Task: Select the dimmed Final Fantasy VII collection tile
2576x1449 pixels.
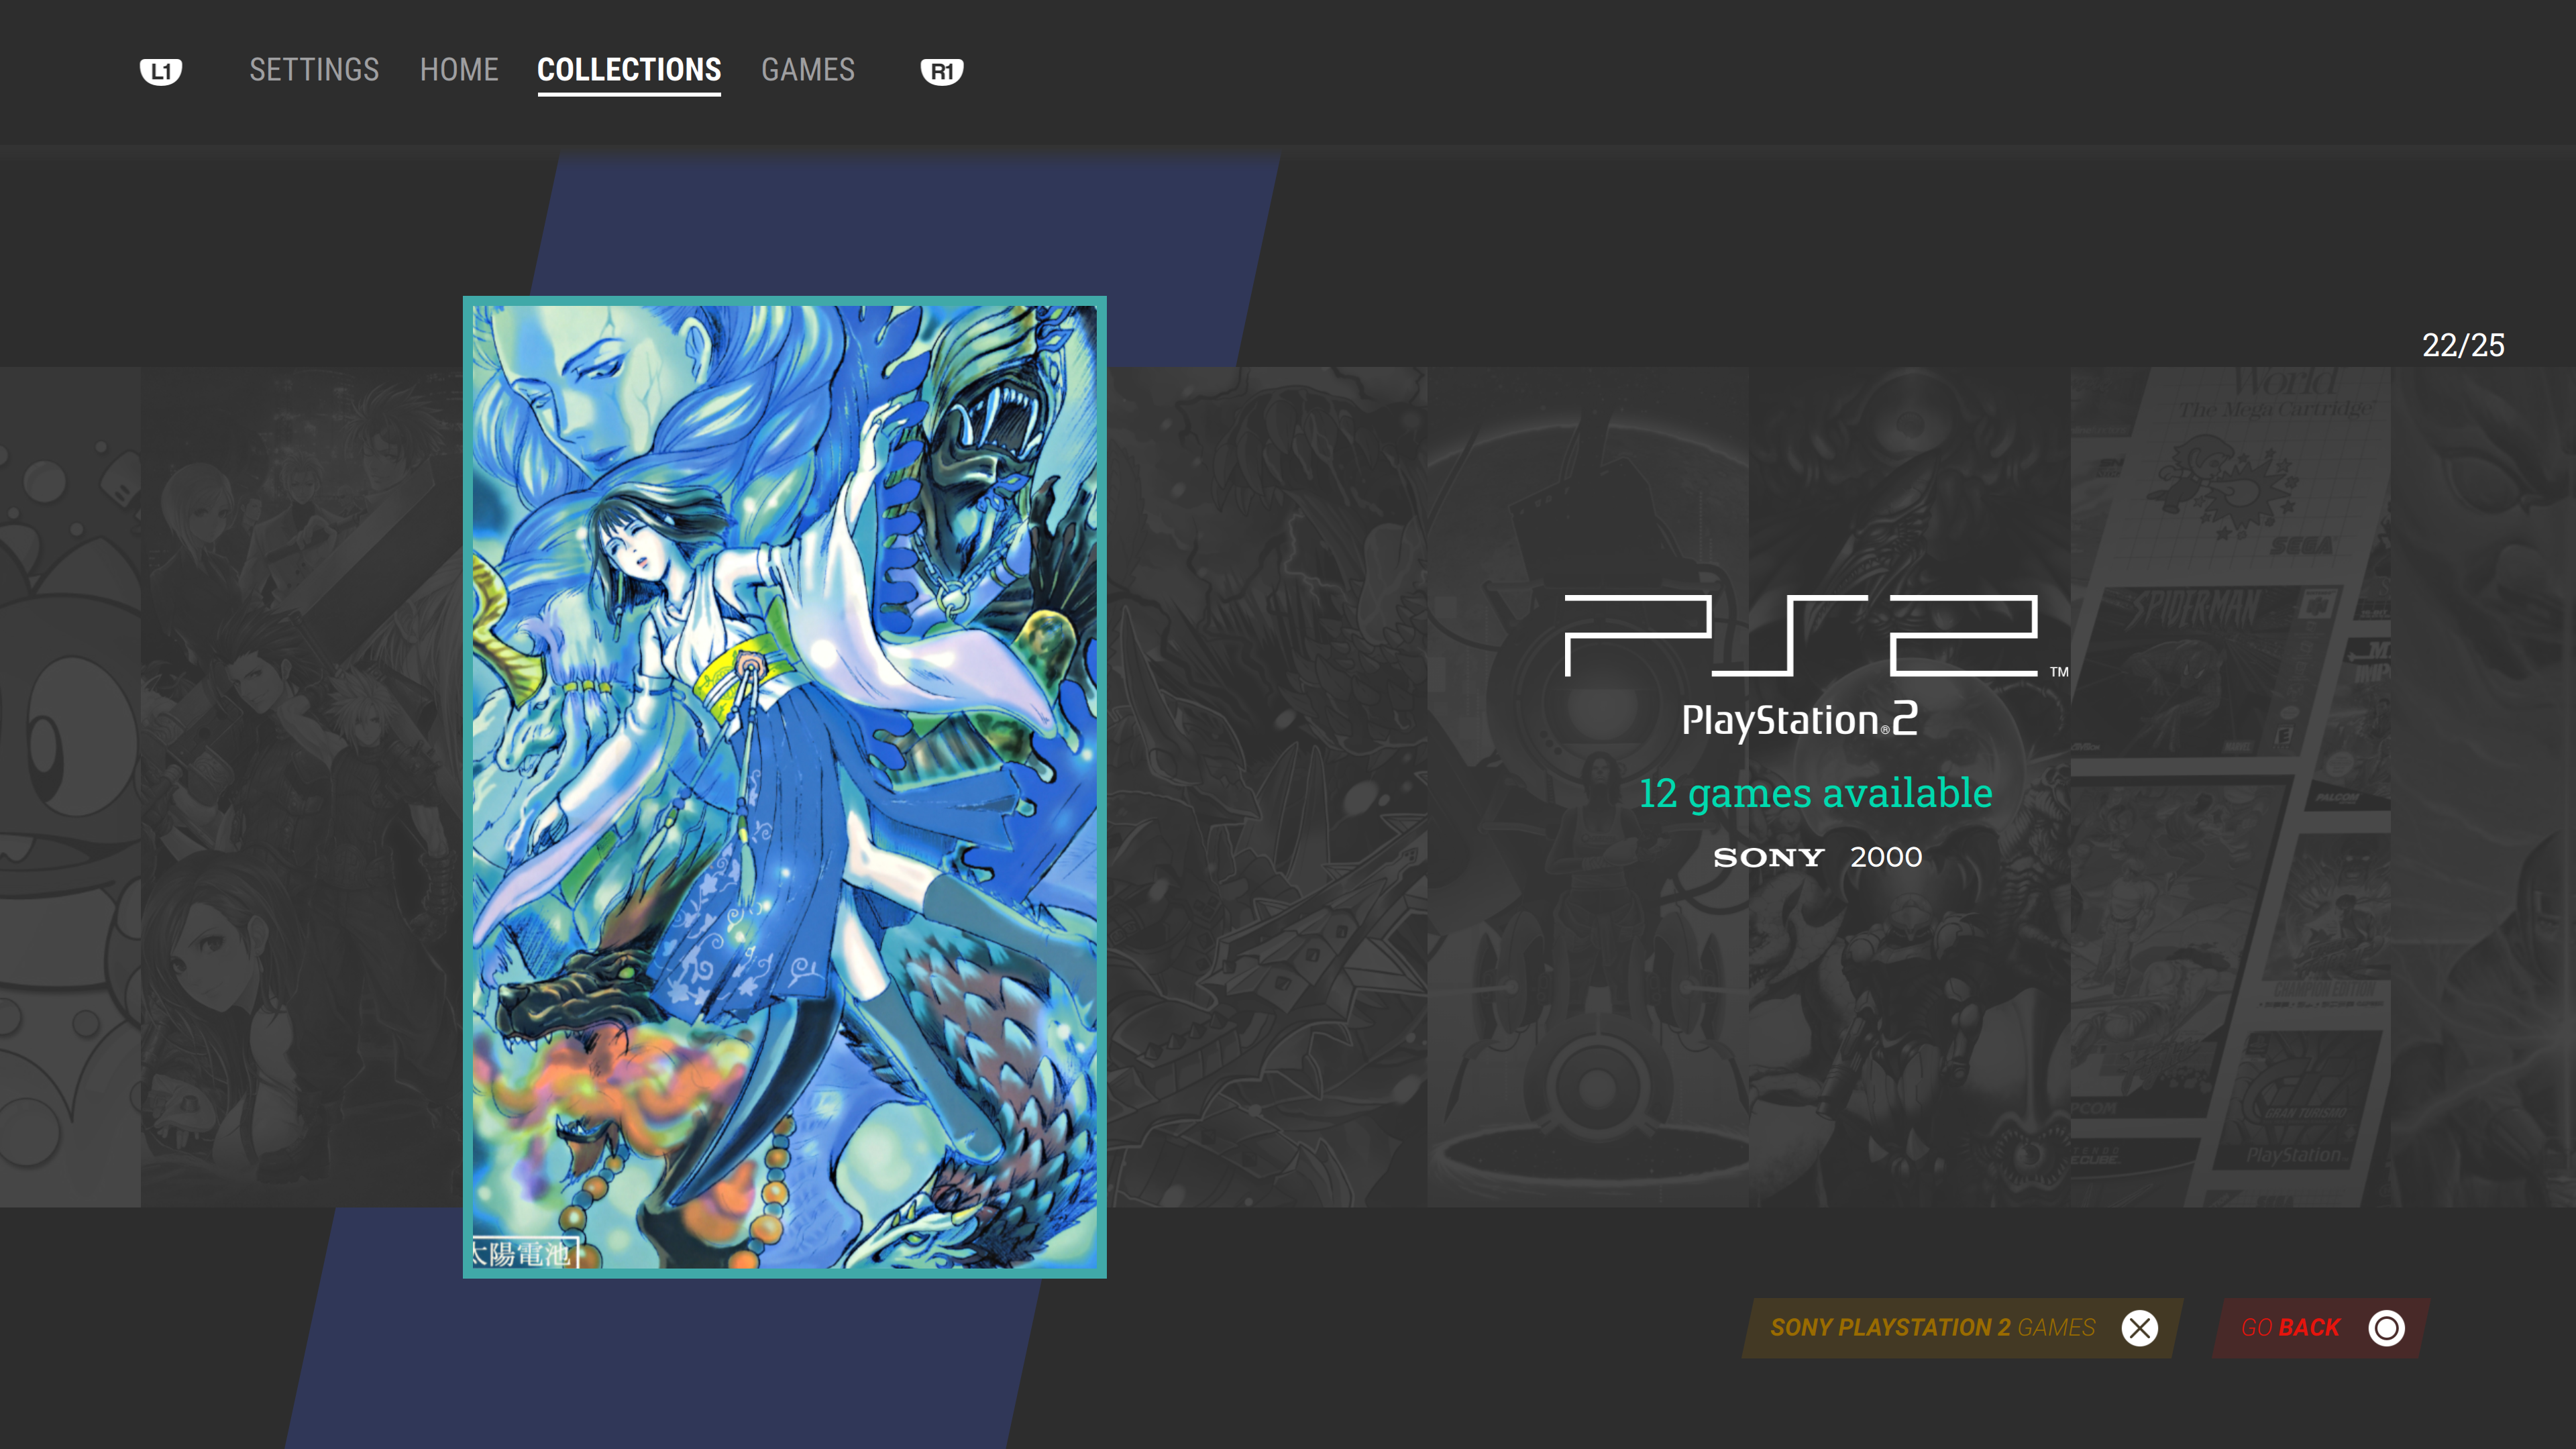Action: click(301, 787)
